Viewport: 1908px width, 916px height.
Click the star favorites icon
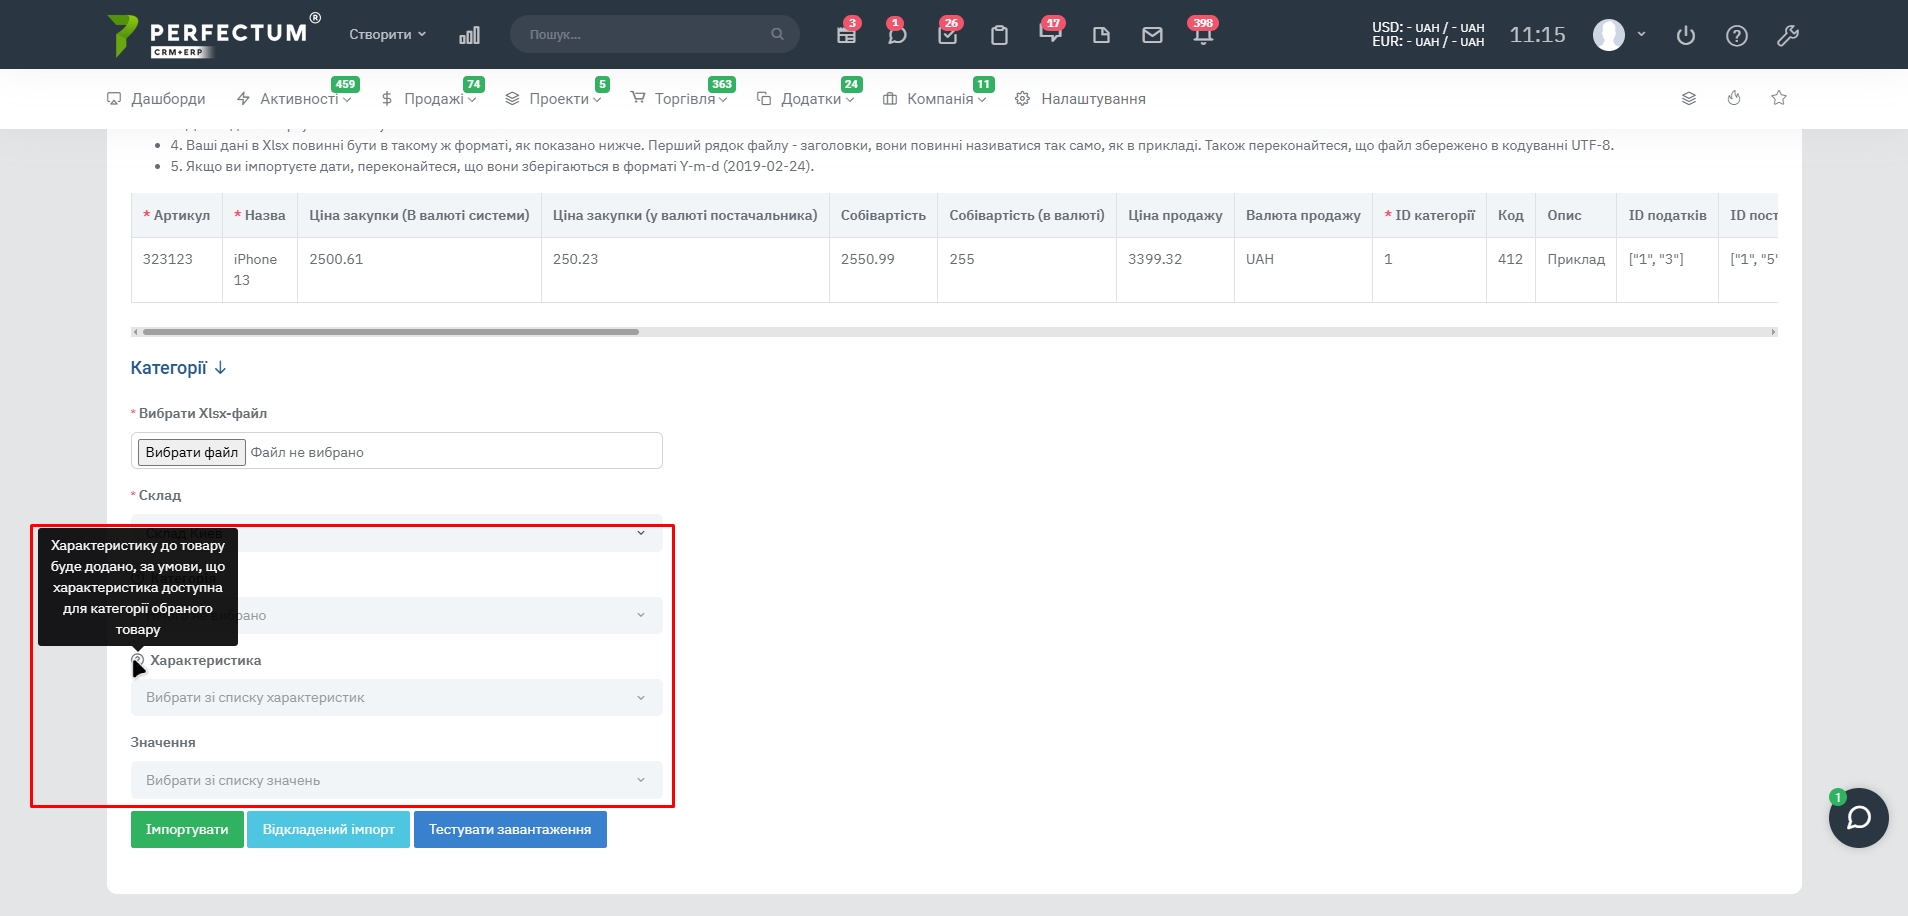1778,98
